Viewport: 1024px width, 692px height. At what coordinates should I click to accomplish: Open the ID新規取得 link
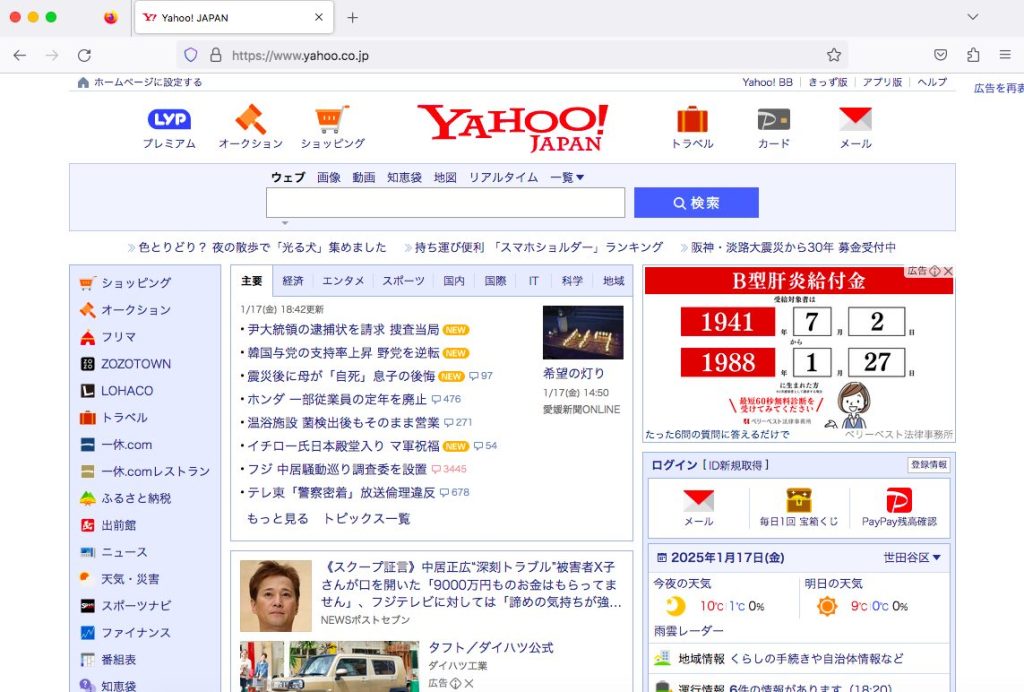point(735,465)
